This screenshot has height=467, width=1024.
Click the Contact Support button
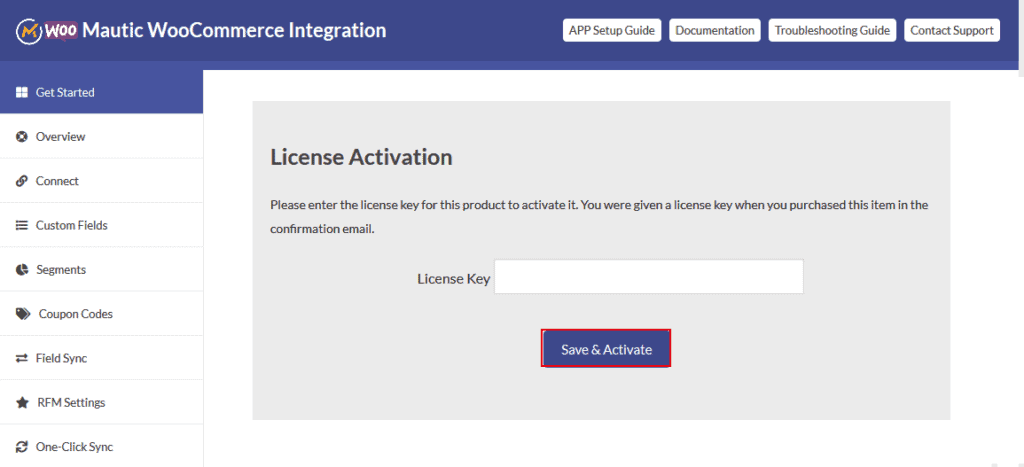point(952,30)
